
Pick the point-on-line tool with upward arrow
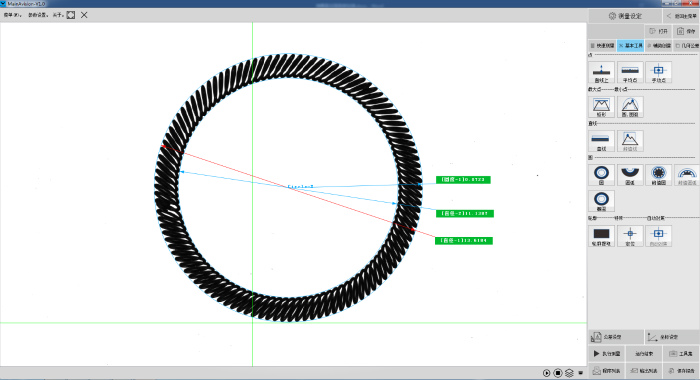pos(601,72)
